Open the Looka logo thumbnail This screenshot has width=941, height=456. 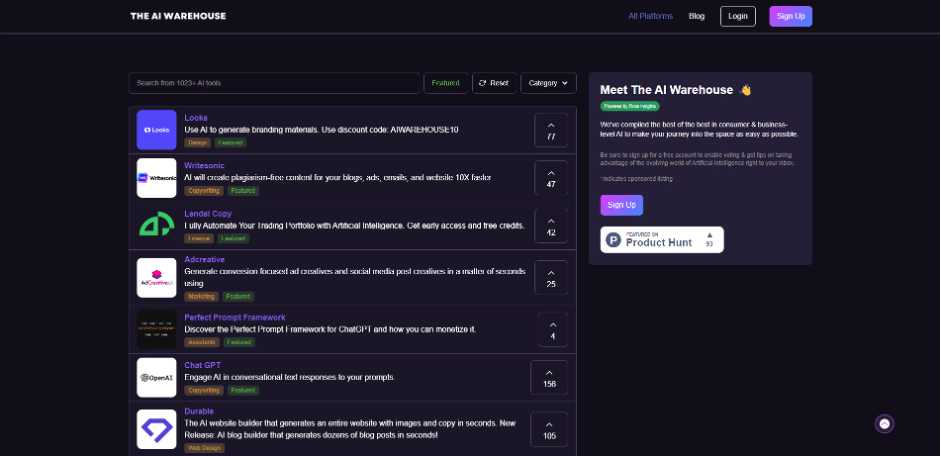[156, 130]
